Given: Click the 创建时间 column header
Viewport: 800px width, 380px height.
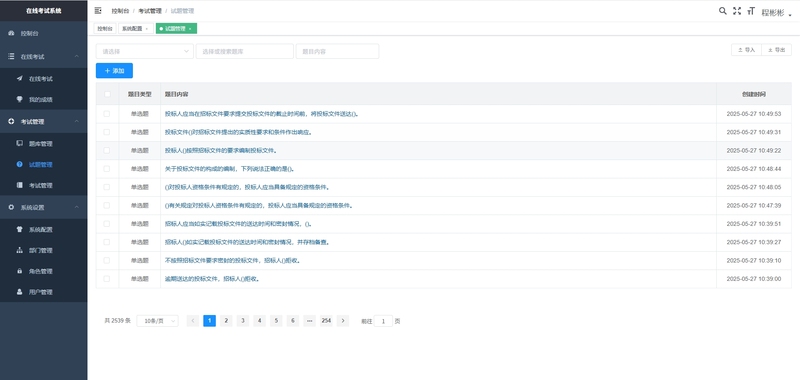Looking at the screenshot, I should click(754, 94).
